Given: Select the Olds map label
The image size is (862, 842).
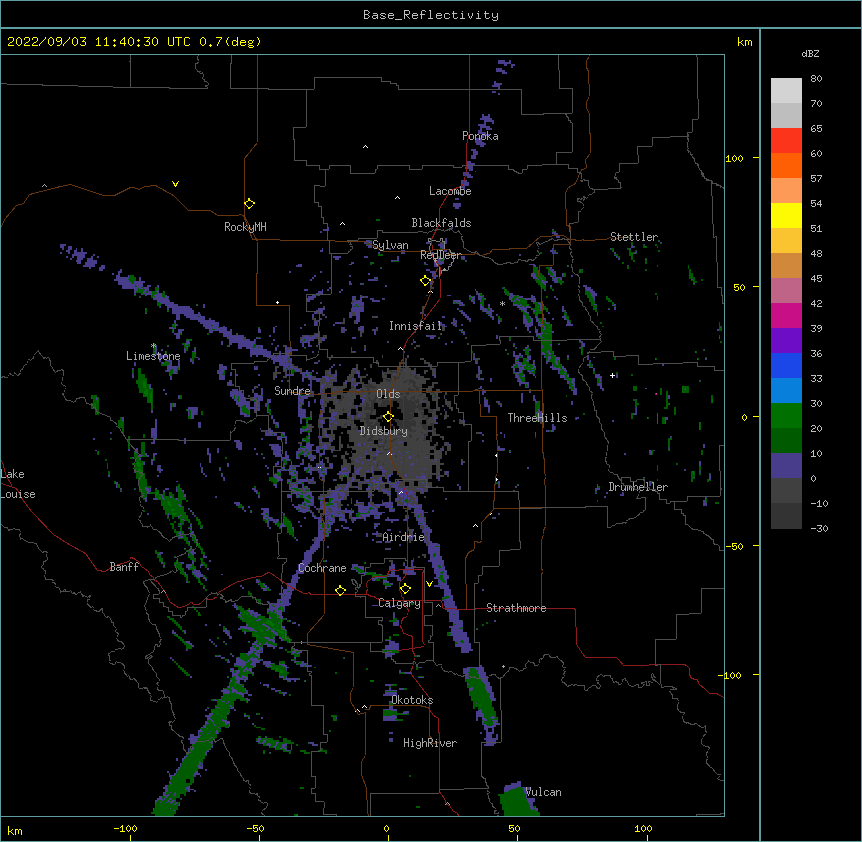Looking at the screenshot, I should [x=388, y=394].
